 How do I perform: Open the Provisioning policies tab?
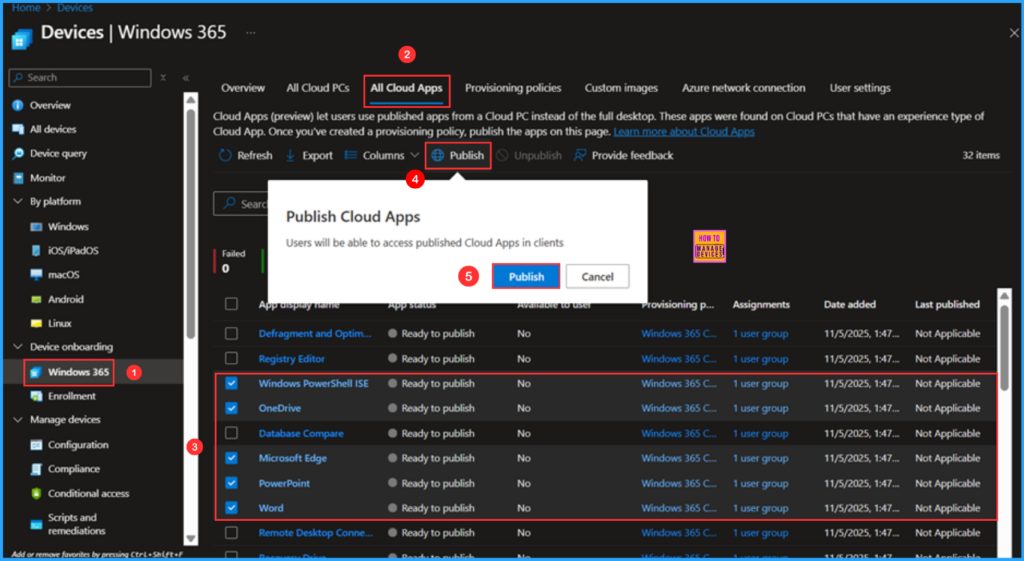[513, 88]
